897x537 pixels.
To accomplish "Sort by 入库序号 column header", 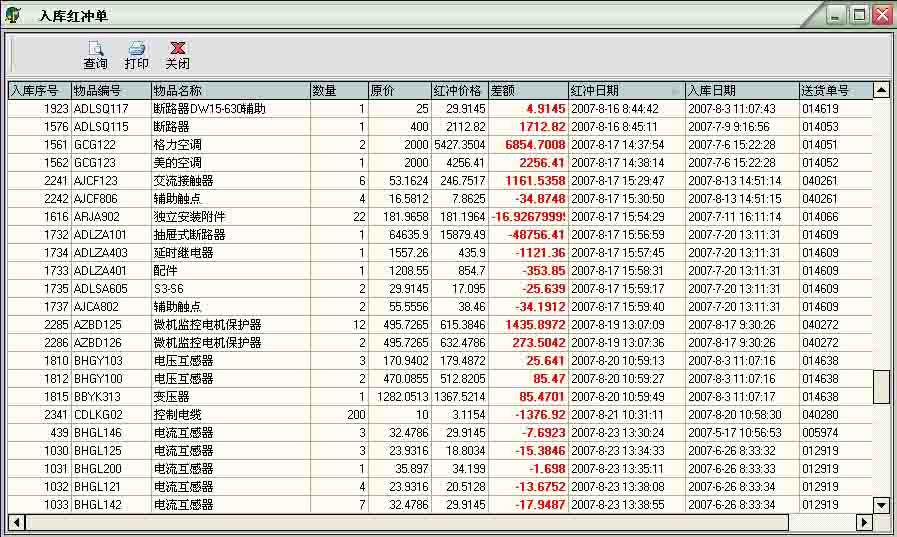I will point(39,91).
